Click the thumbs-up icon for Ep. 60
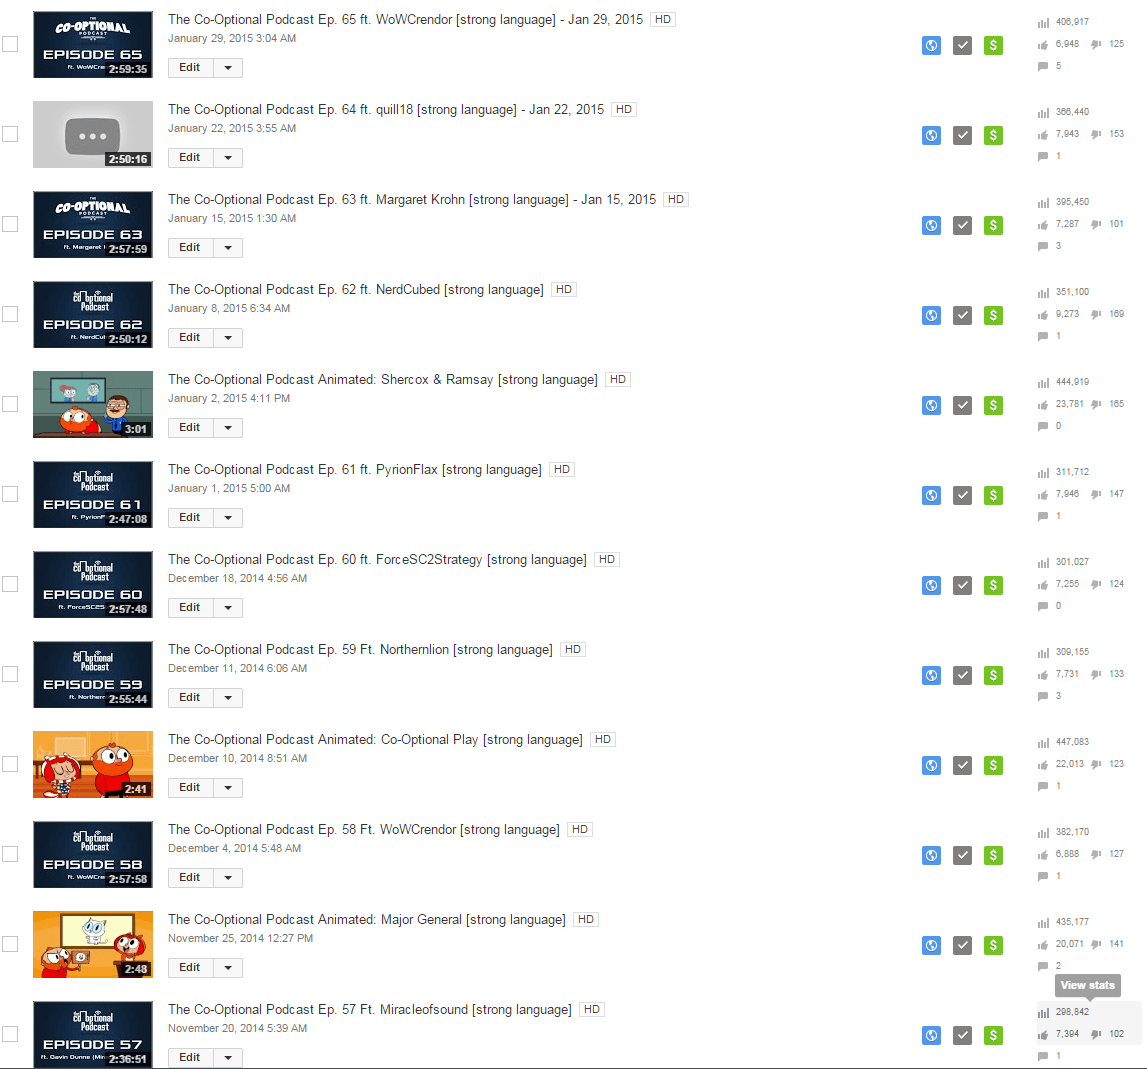Viewport: 1147px width, 1069px height. pyautogui.click(x=1043, y=585)
